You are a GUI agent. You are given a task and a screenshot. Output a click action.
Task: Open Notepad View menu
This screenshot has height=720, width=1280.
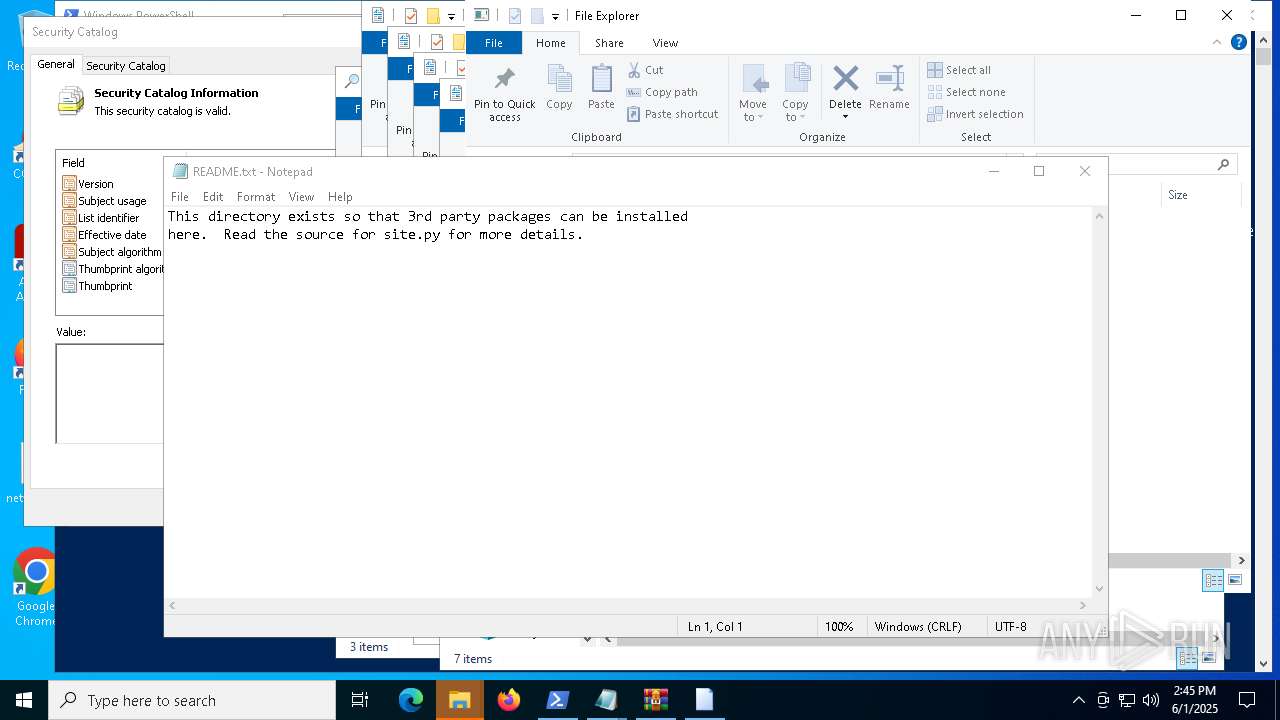coord(301,197)
